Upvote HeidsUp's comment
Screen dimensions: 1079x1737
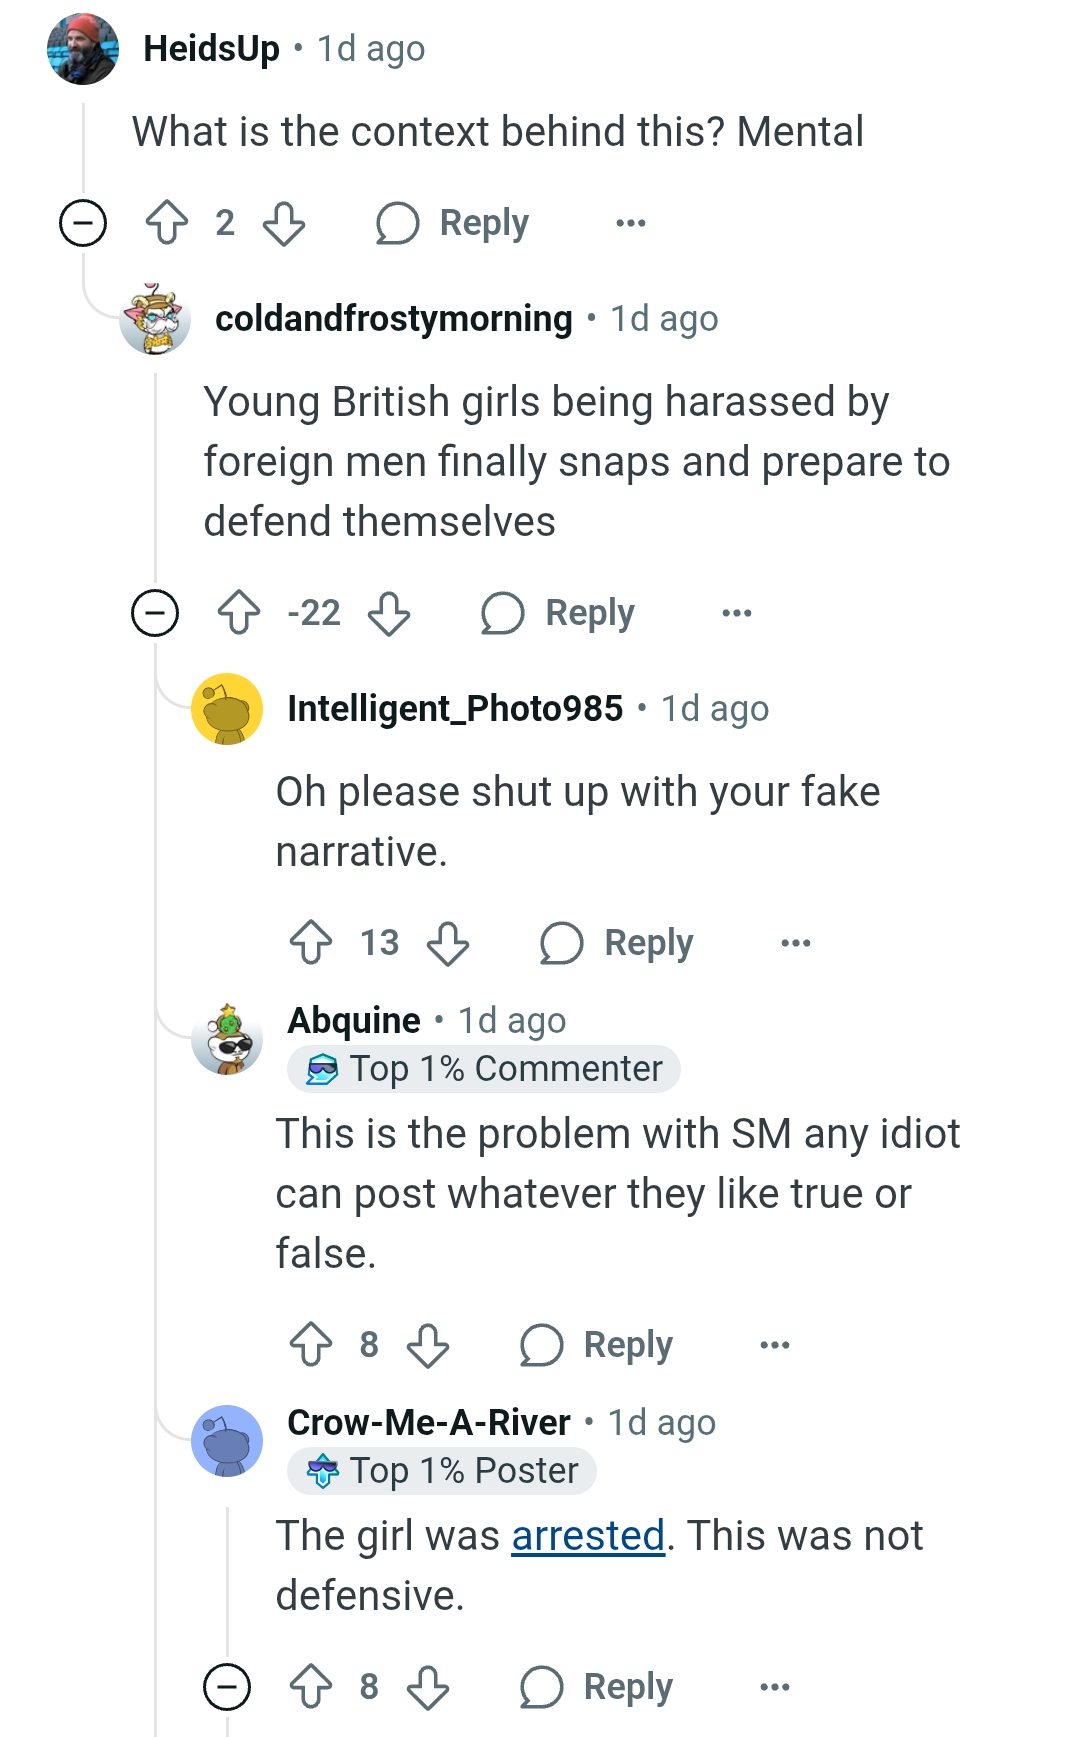166,222
